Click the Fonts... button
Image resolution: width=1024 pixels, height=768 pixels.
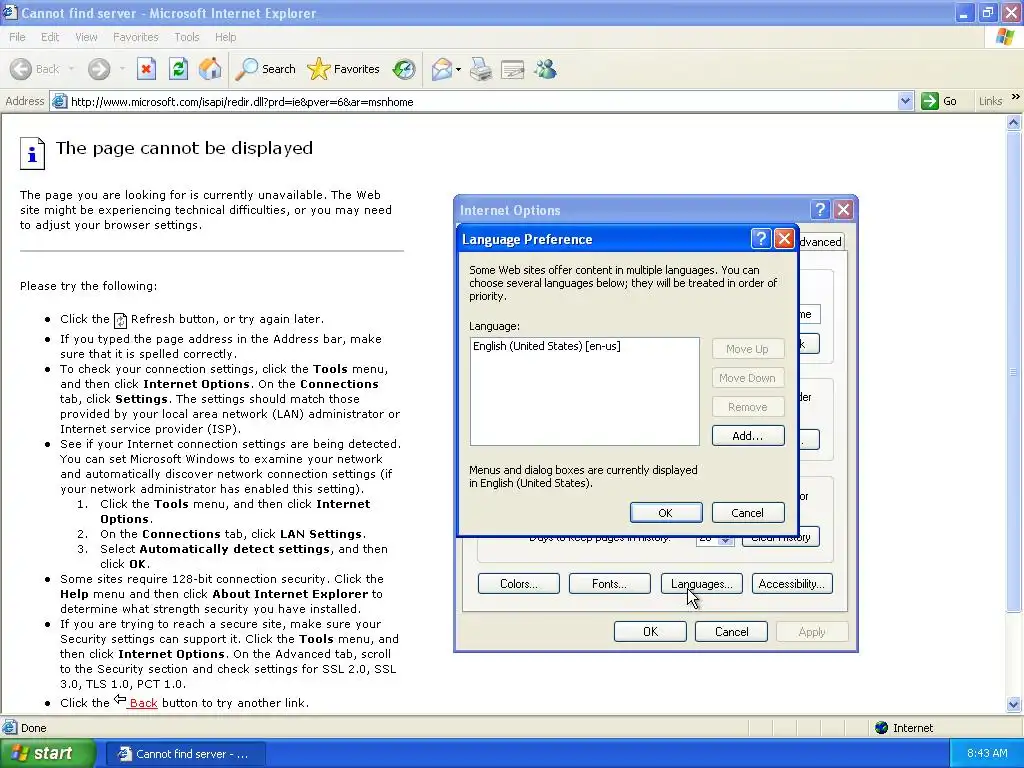(609, 584)
